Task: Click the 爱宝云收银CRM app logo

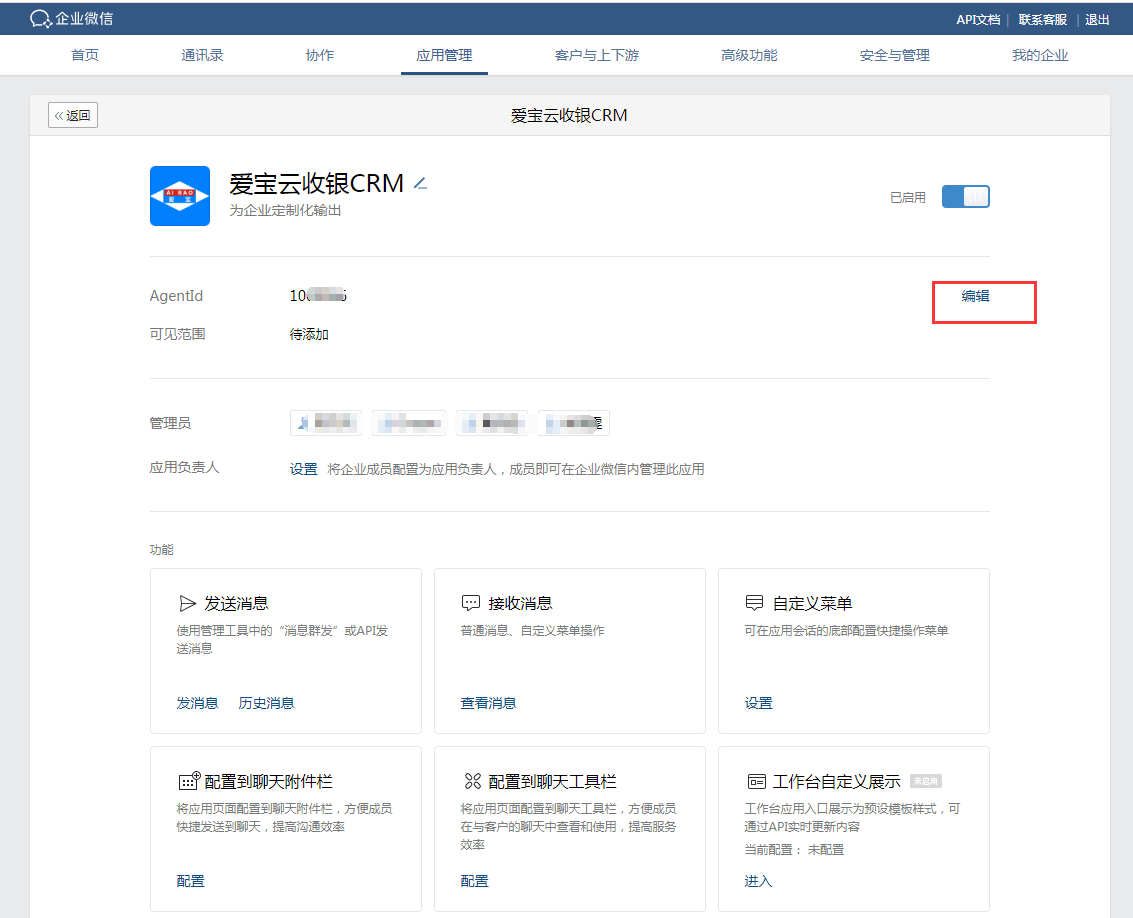Action: (x=180, y=196)
